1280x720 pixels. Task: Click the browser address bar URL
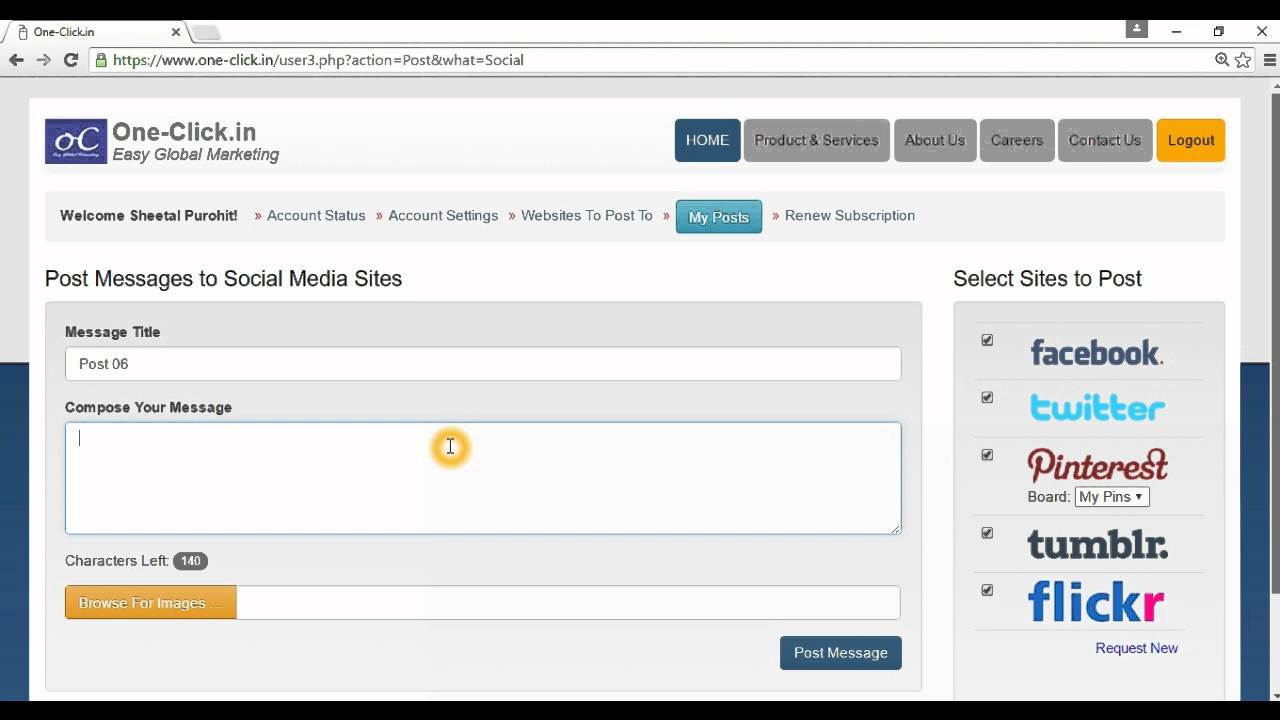pyautogui.click(x=318, y=60)
